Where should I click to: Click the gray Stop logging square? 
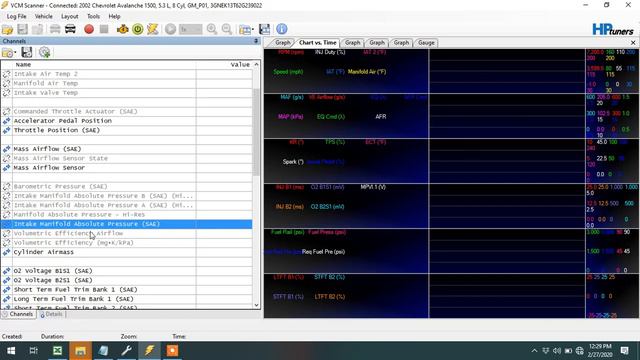[x=104, y=29]
